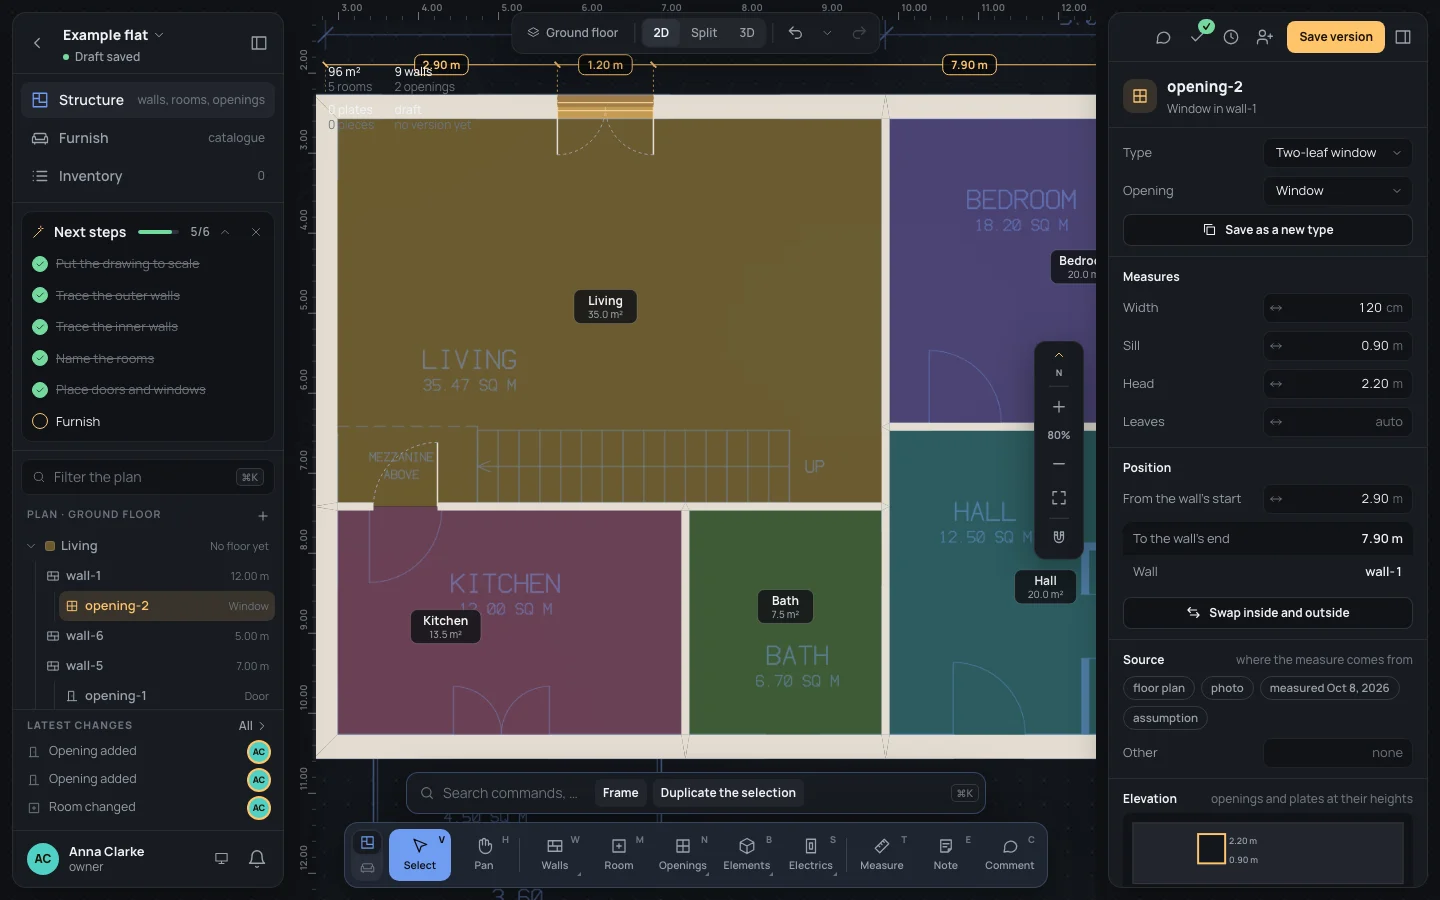Add a new plan item with plus
The height and width of the screenshot is (900, 1440).
pos(263,516)
